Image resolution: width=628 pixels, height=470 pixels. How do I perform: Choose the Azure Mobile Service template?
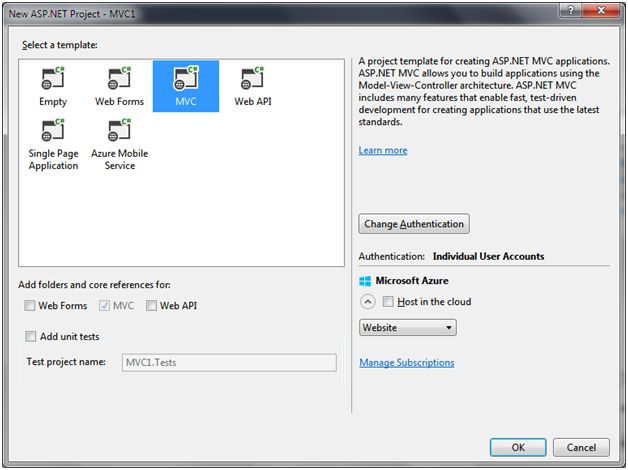pyautogui.click(x=119, y=145)
